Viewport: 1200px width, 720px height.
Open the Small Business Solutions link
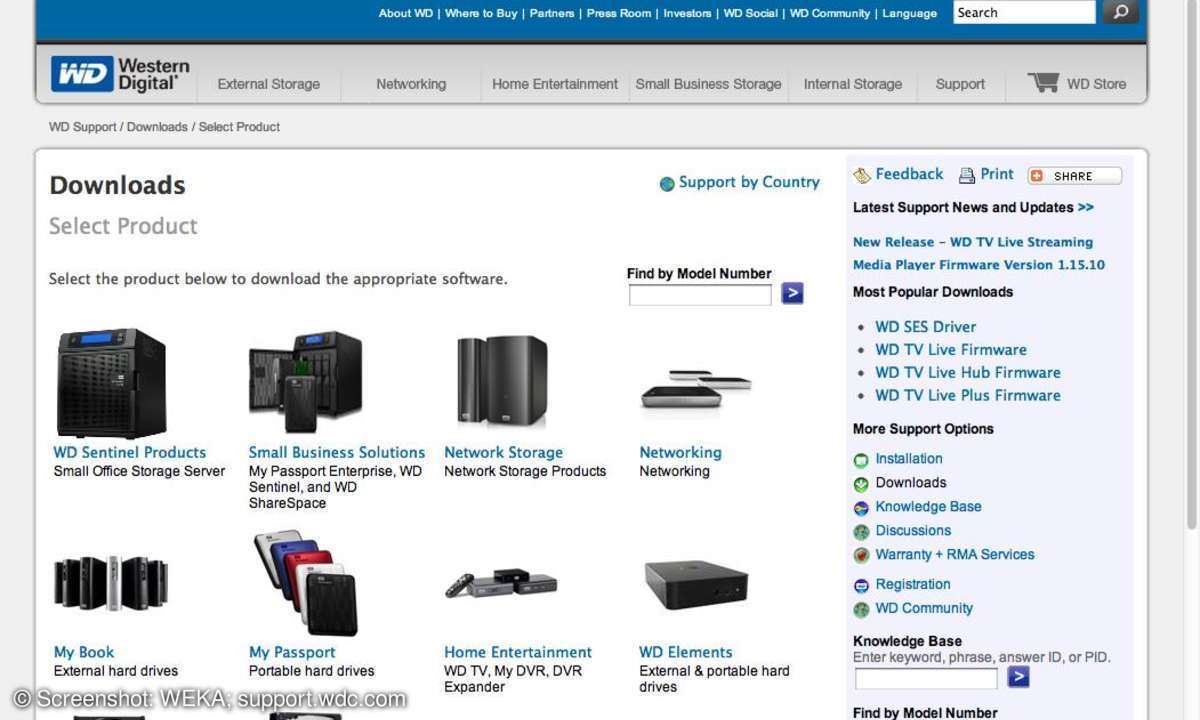point(337,452)
